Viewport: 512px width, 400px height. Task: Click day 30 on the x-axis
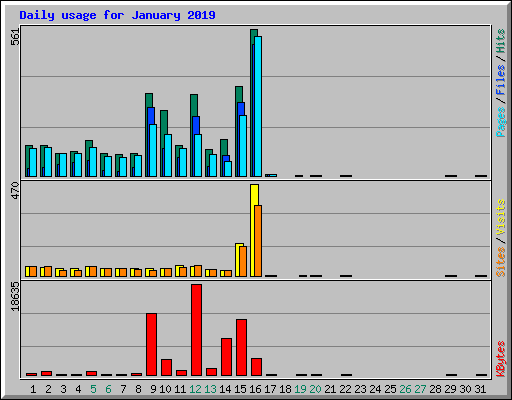coord(465,389)
